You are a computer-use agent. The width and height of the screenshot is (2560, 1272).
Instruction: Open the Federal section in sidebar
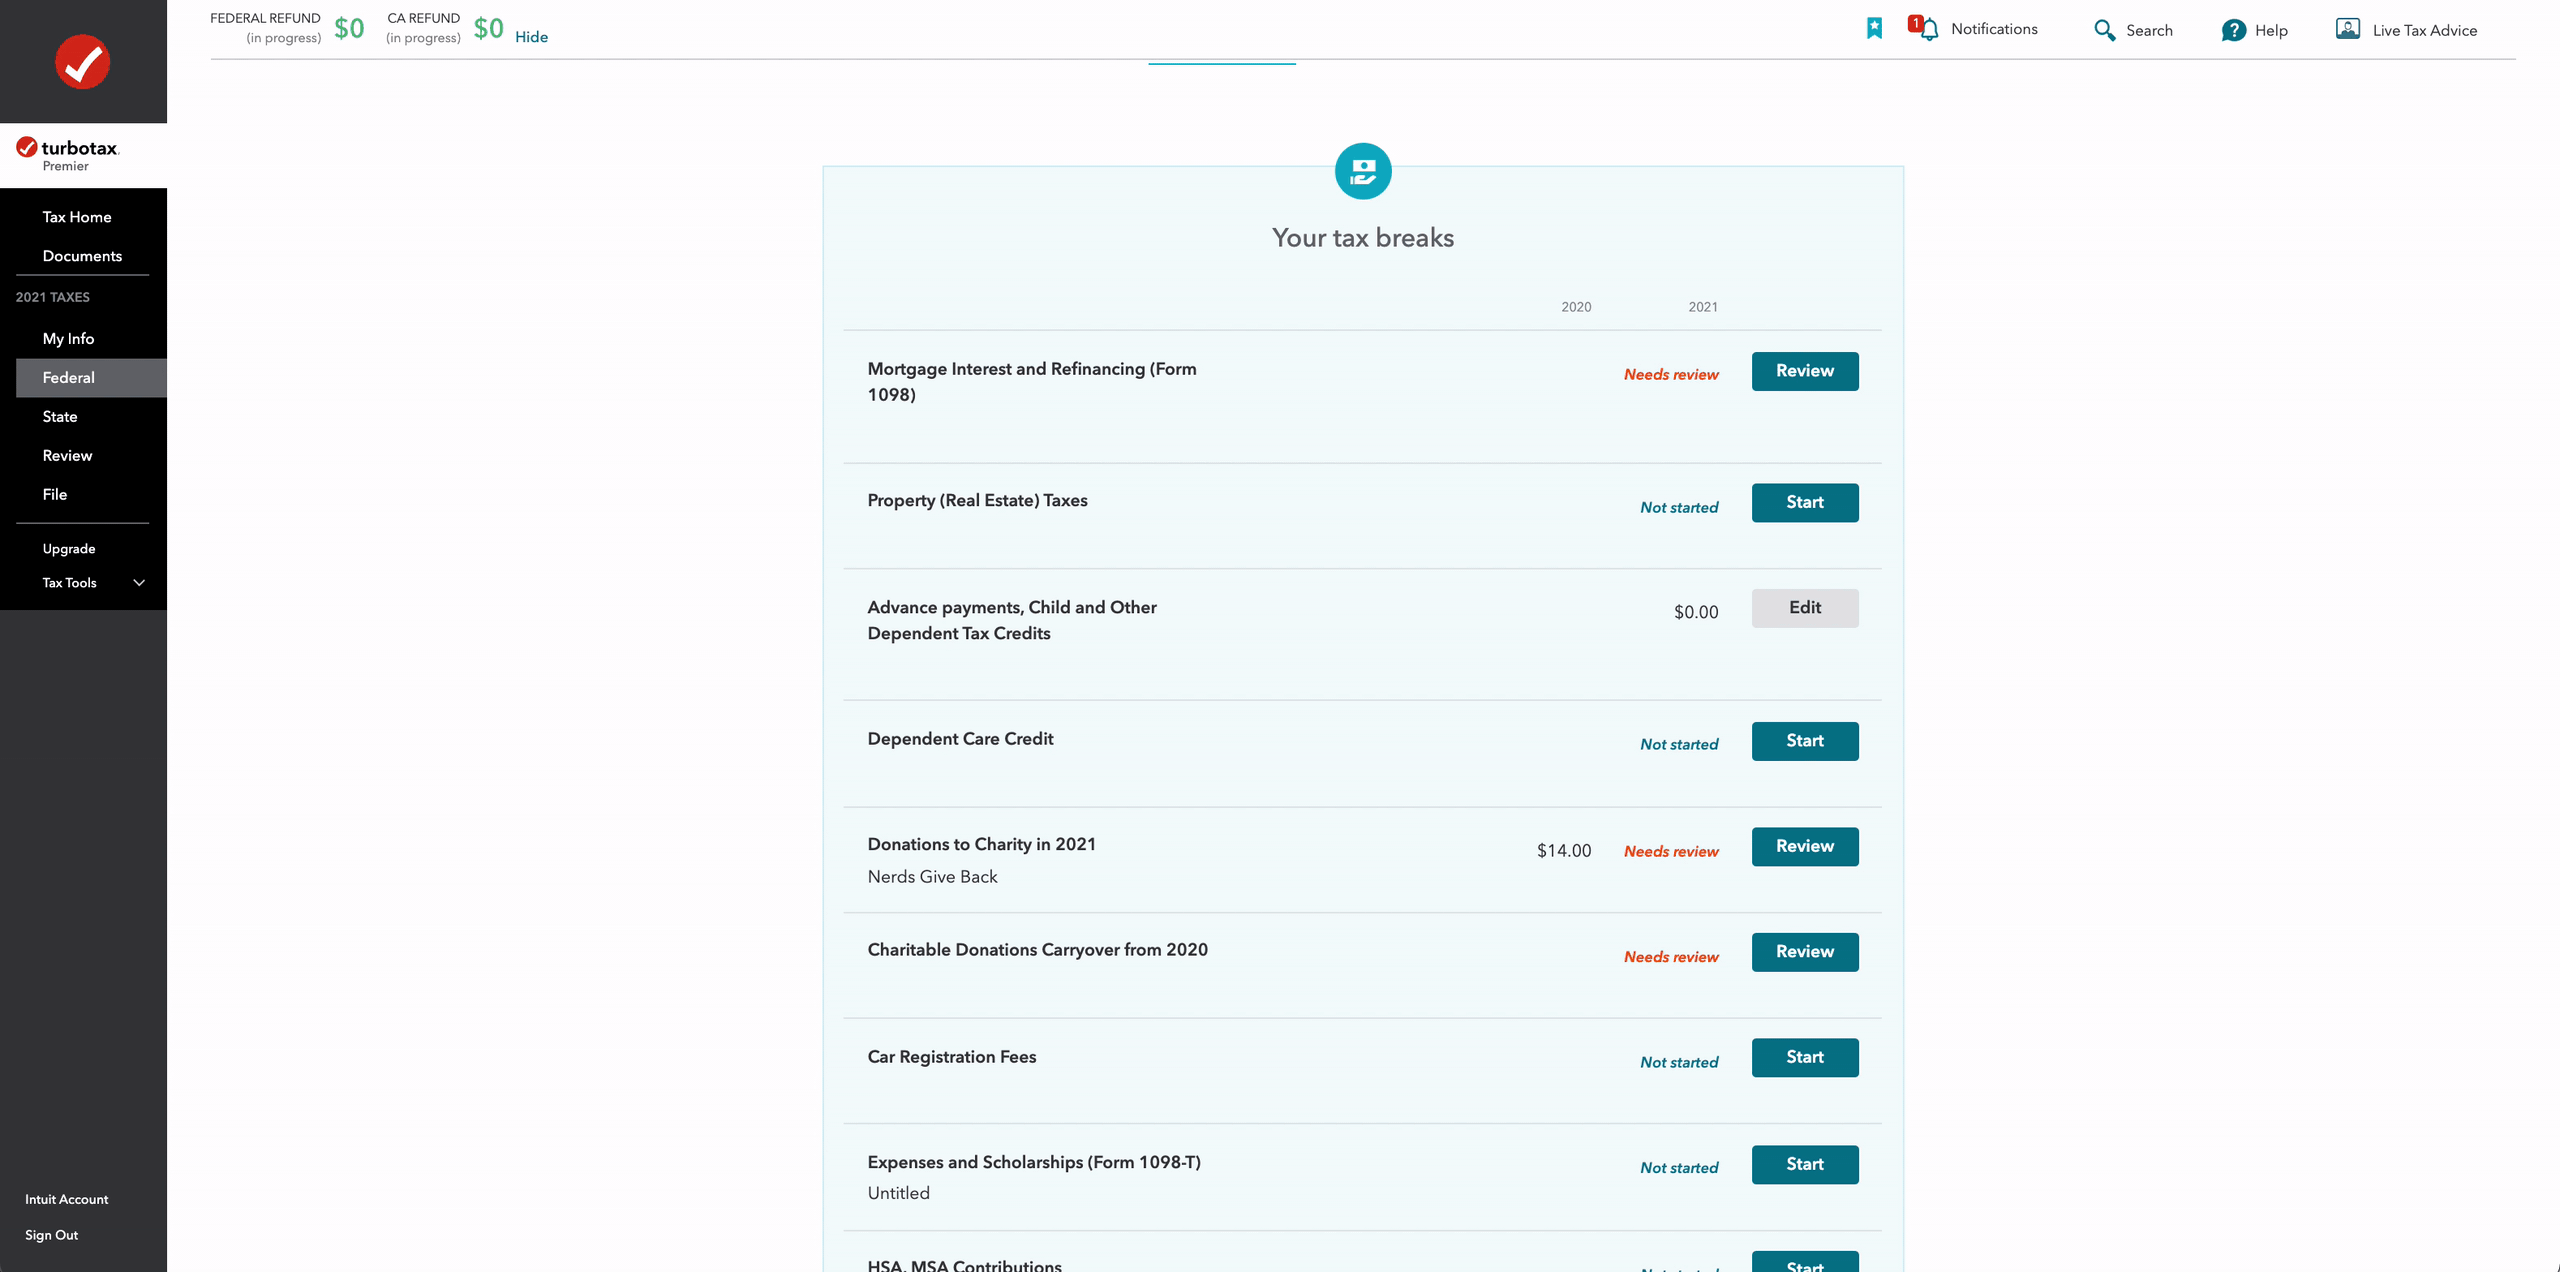point(68,378)
